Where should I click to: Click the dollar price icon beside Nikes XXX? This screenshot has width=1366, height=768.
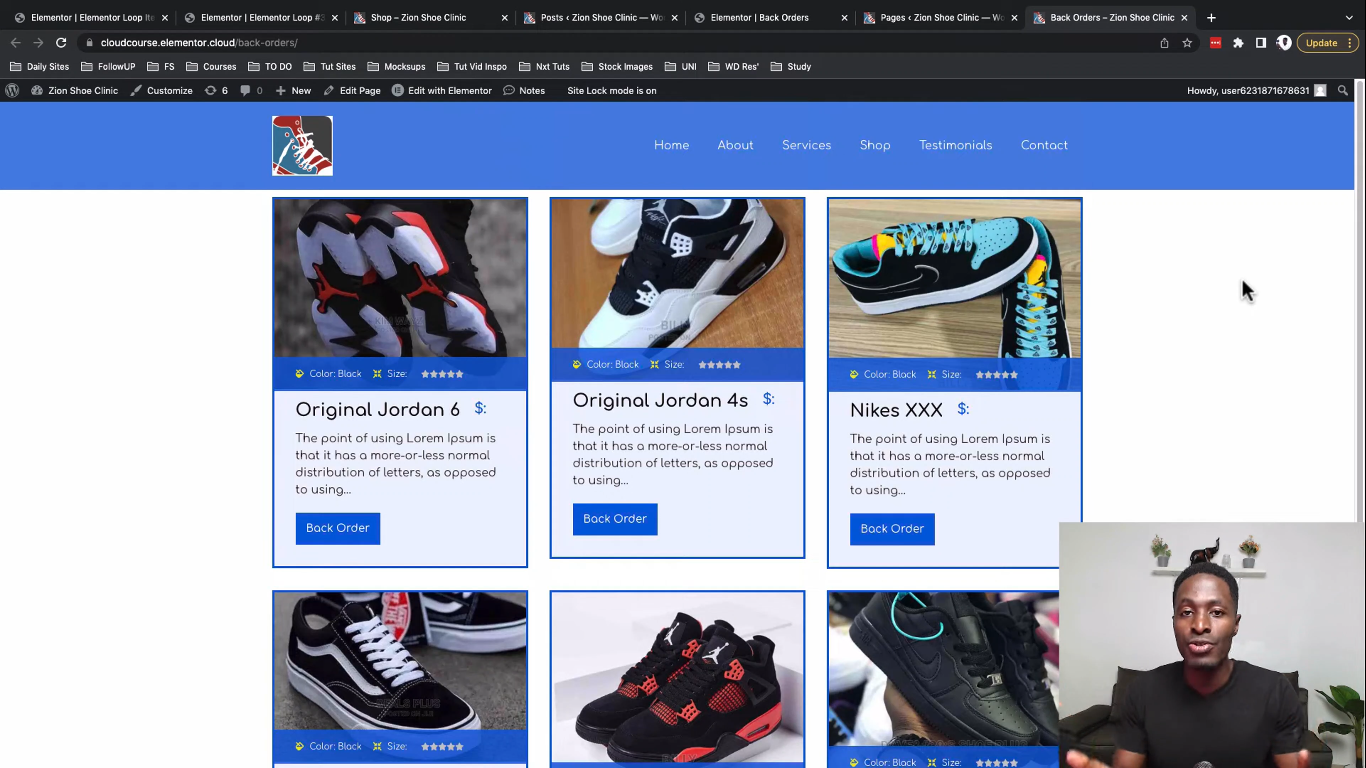pyautogui.click(x=963, y=409)
